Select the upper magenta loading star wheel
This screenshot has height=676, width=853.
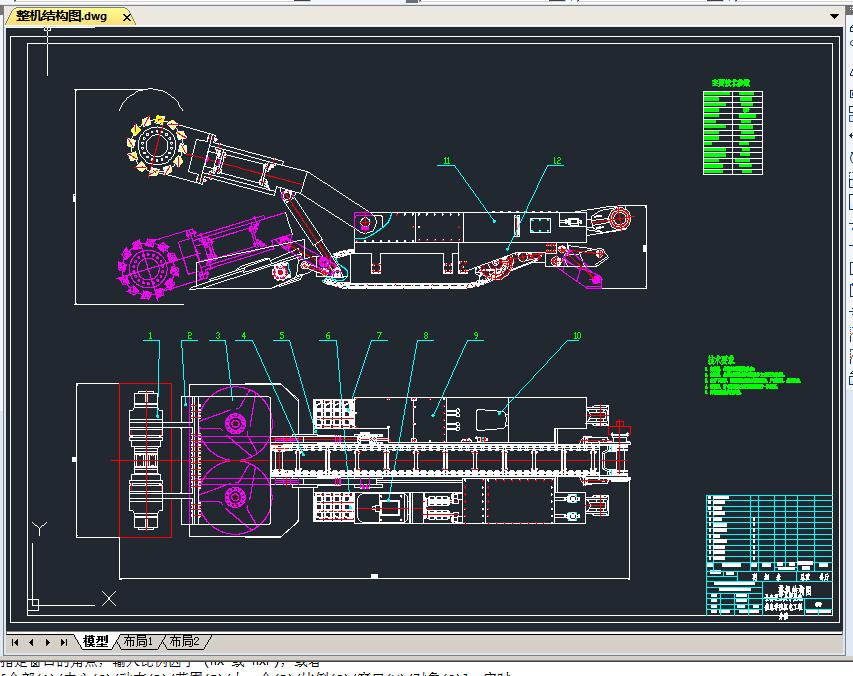pyautogui.click(x=234, y=424)
